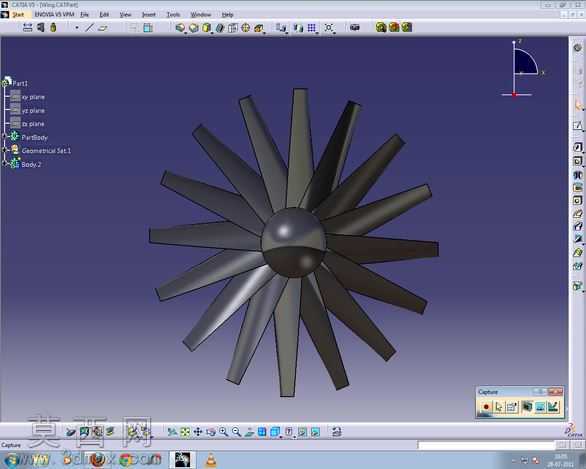Click the Multi-View icon
Screen dimensions: 586x469
(x=262, y=432)
